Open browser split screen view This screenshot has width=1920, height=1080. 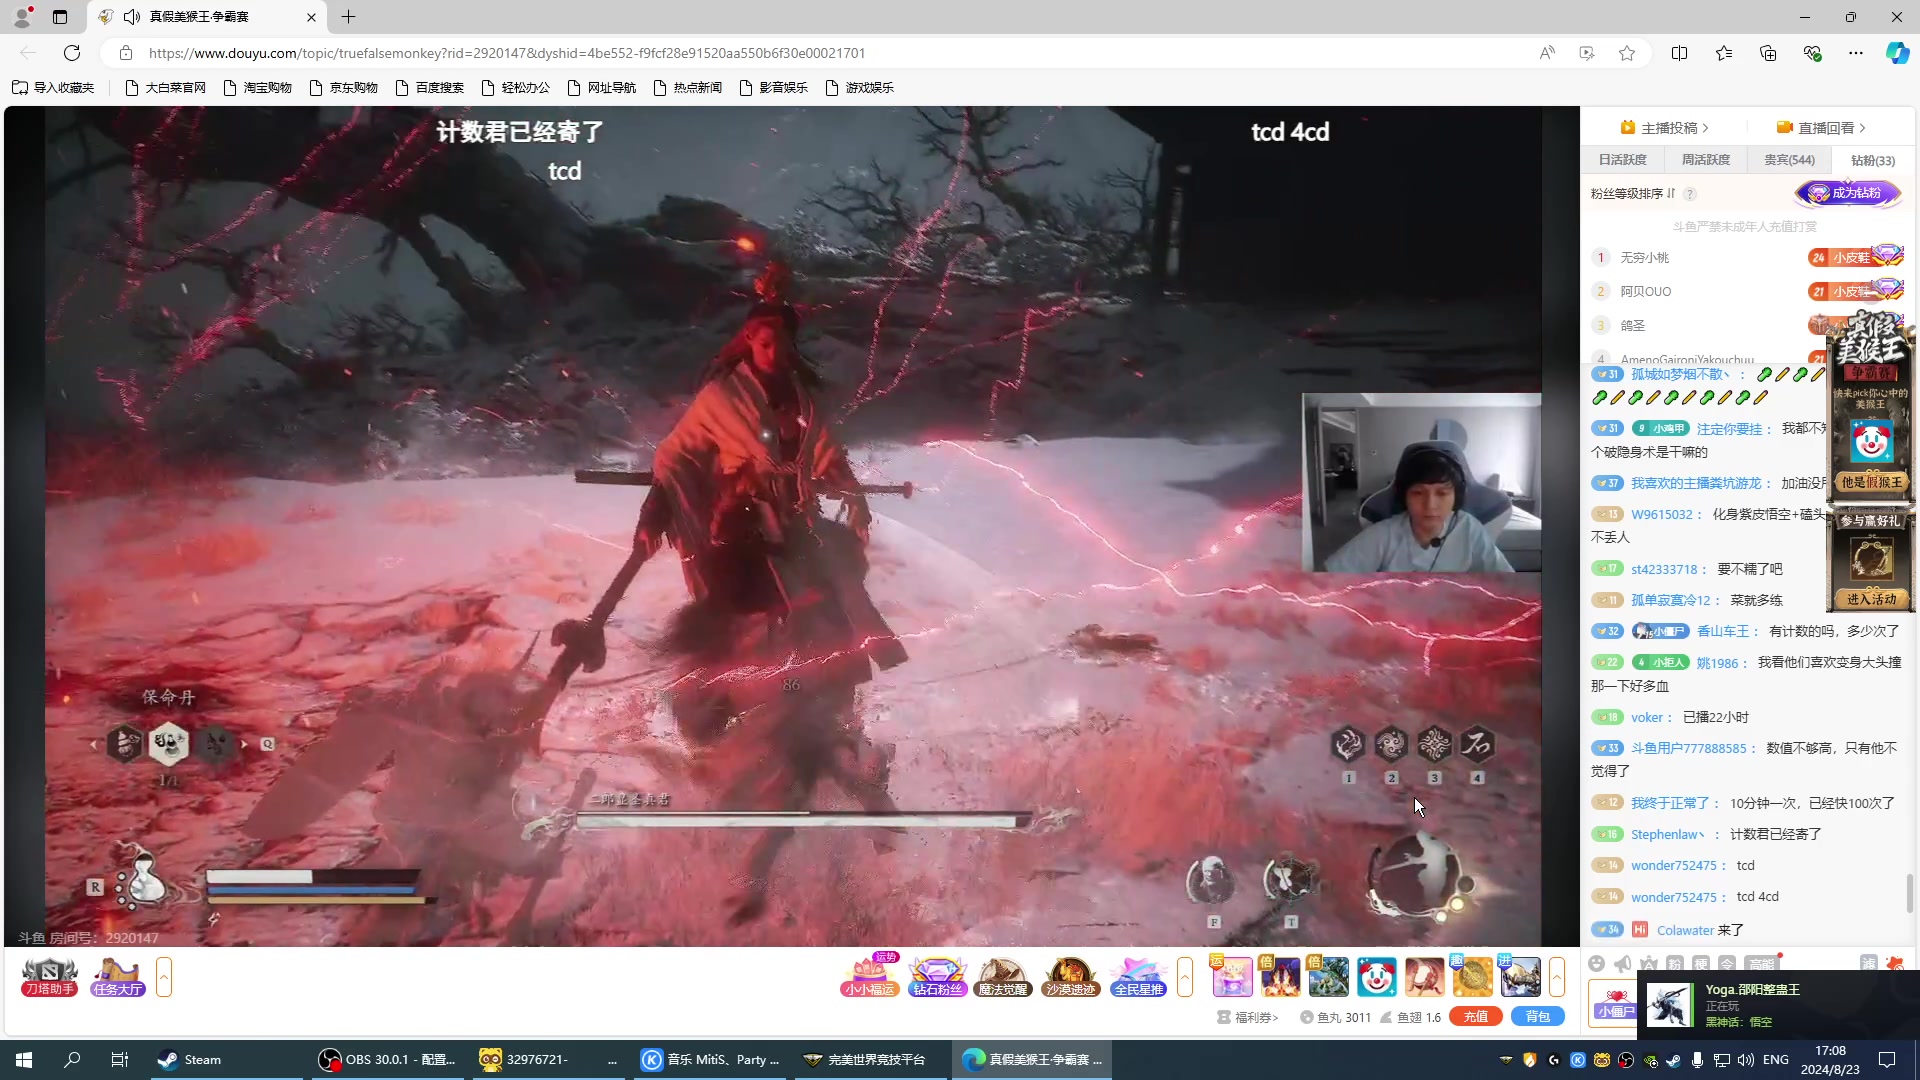point(1680,53)
